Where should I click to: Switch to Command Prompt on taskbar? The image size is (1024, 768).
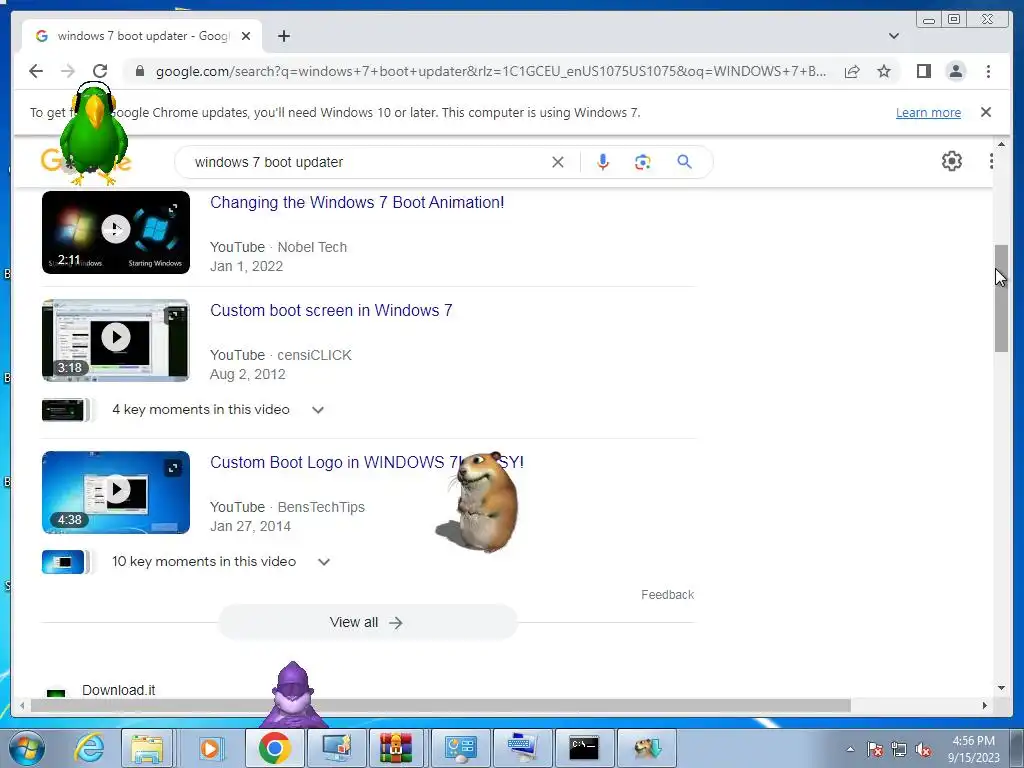[583, 748]
